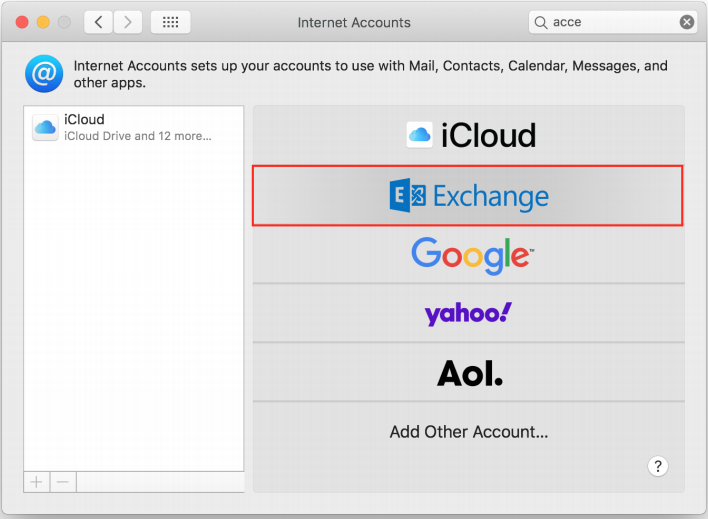Show all preferences grid button
The height and width of the screenshot is (519, 708).
click(x=170, y=22)
